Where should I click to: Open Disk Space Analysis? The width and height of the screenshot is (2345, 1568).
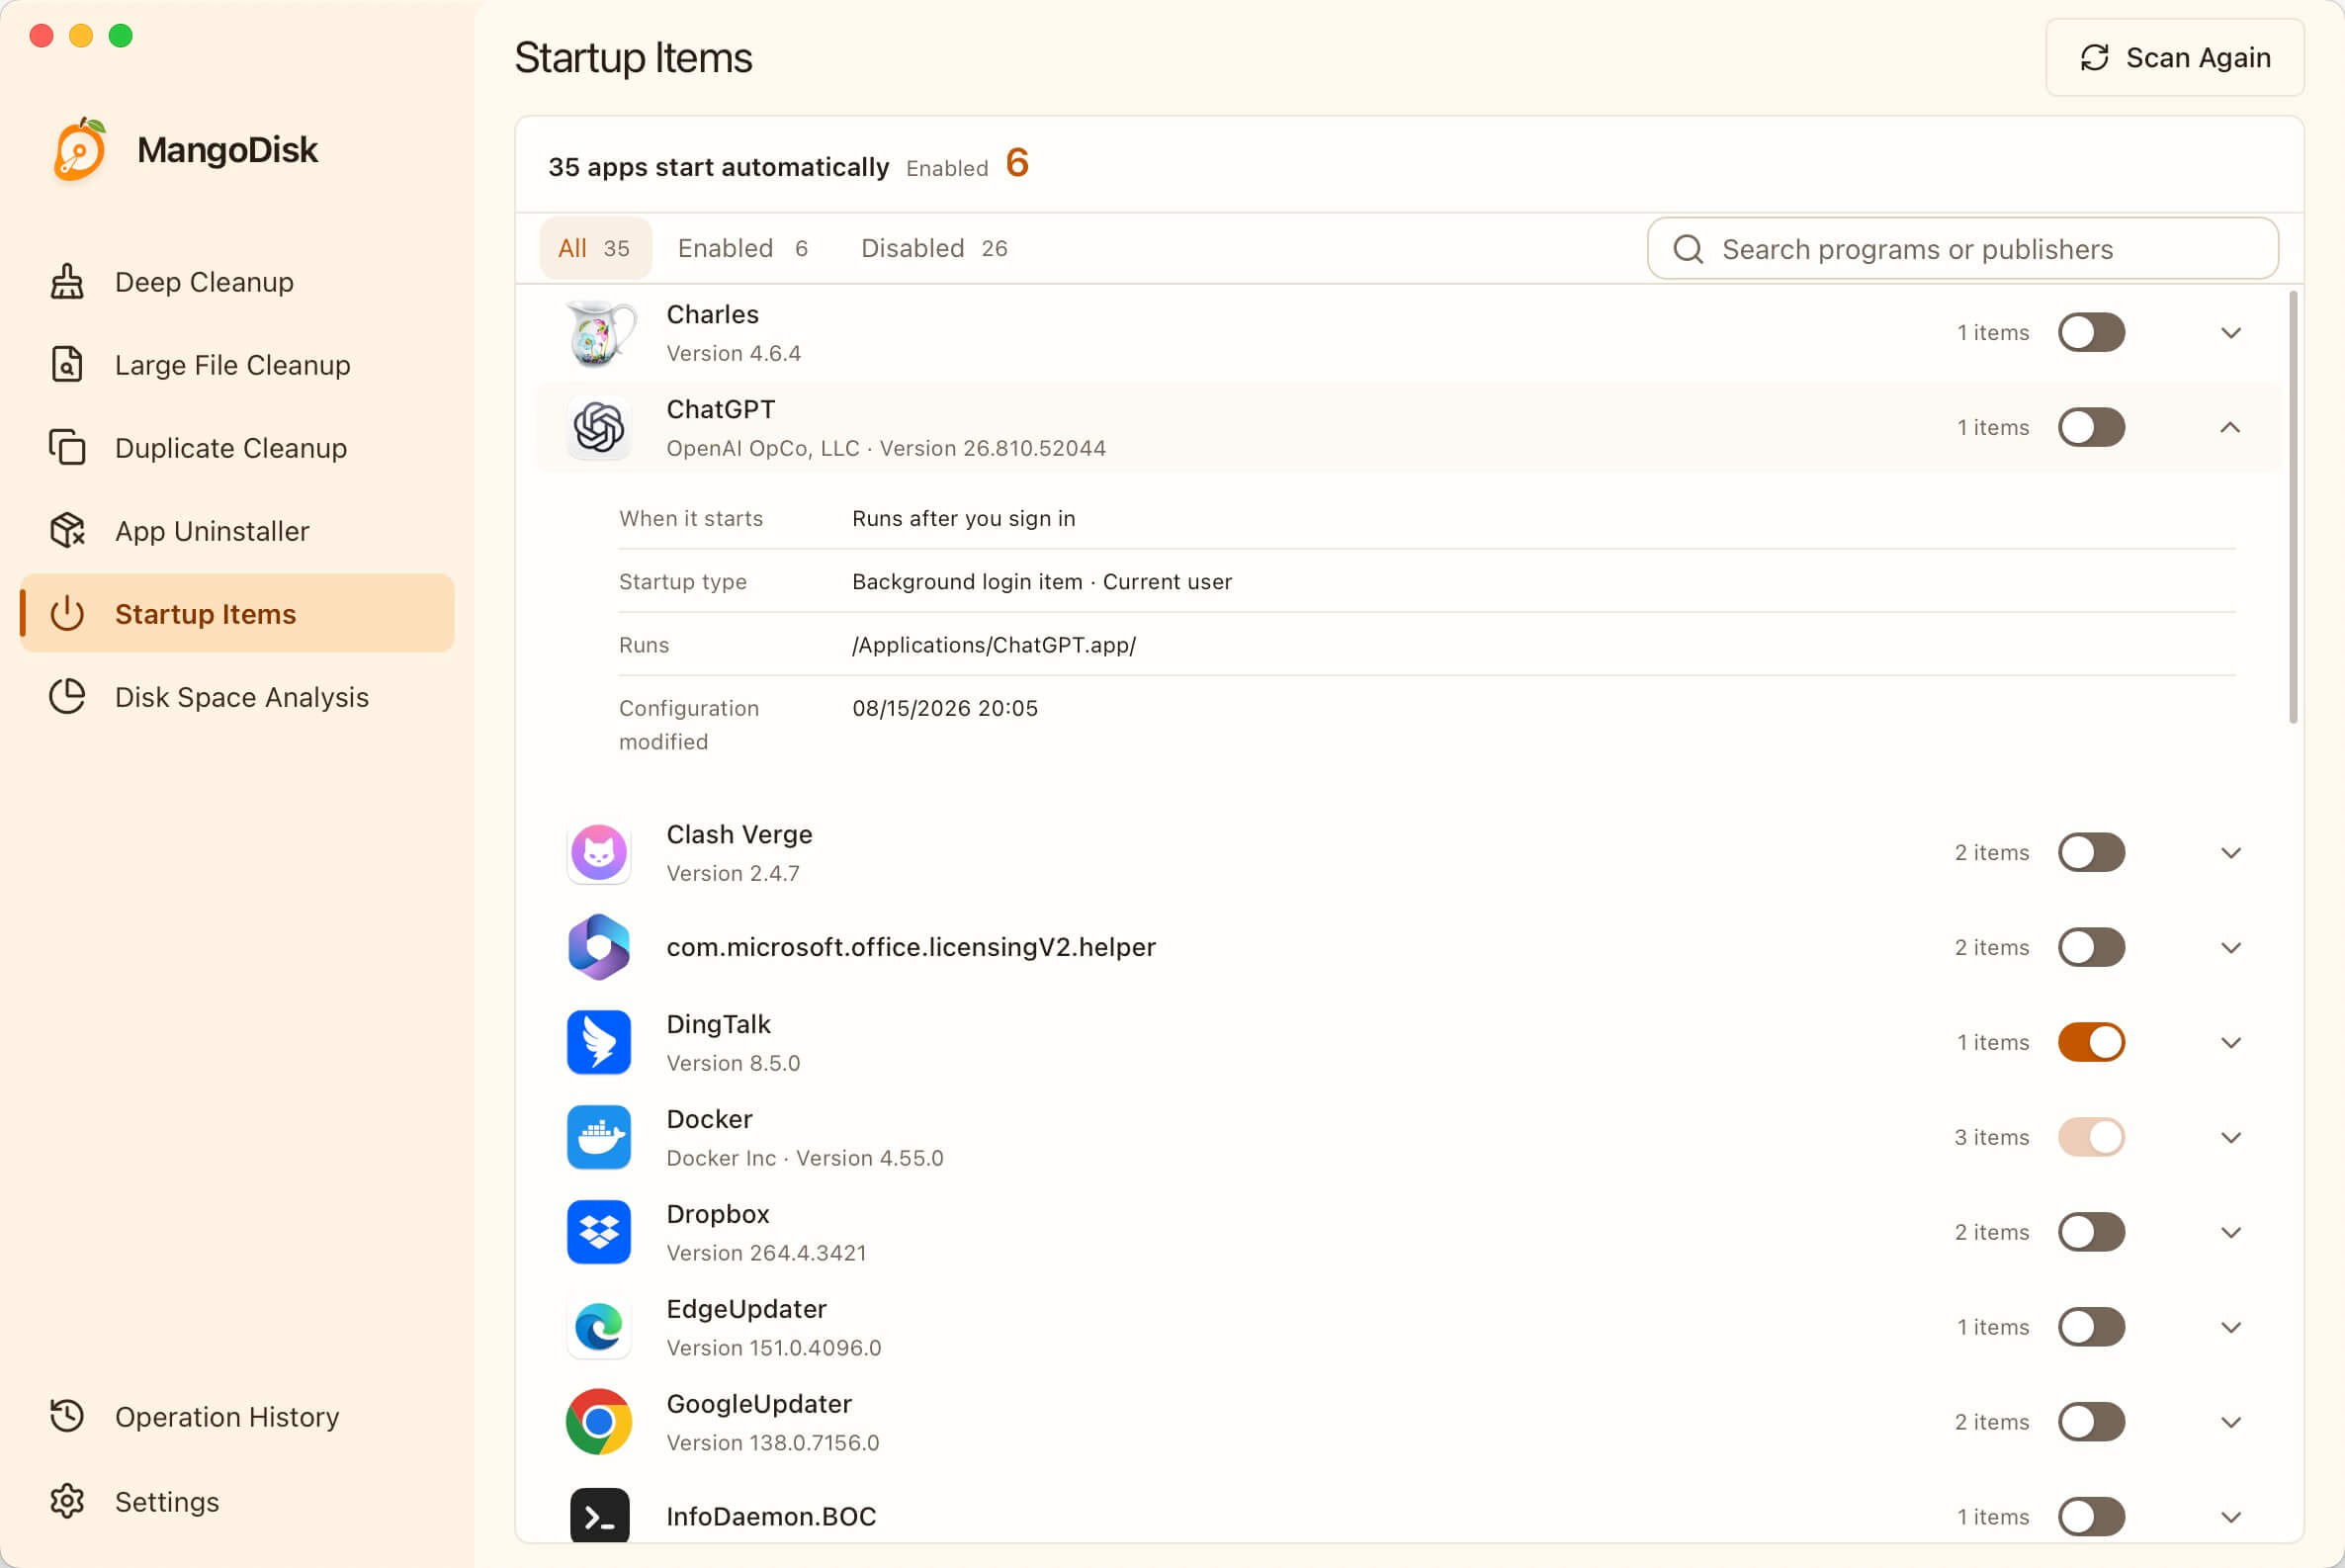click(x=237, y=697)
